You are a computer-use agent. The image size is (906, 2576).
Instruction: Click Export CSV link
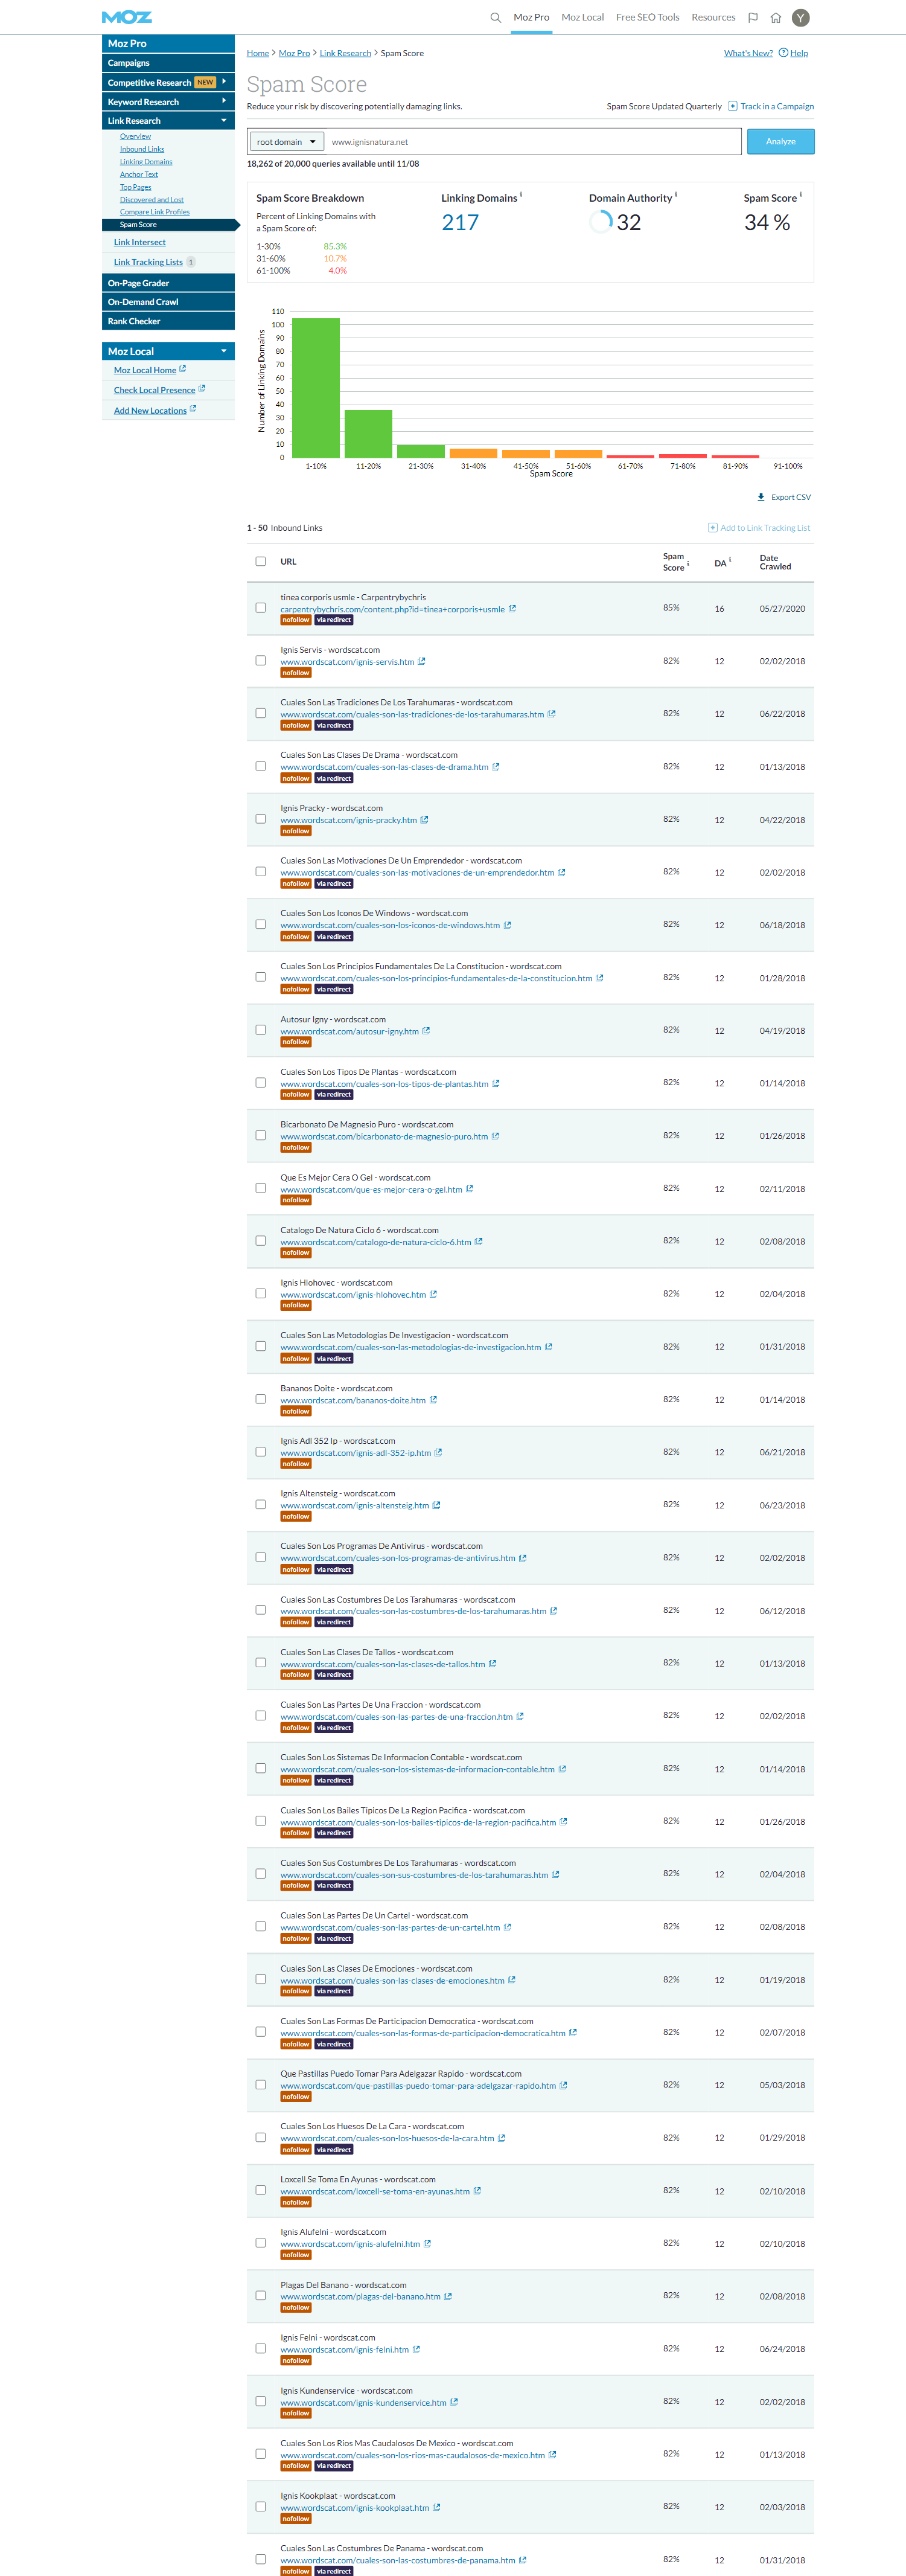tap(790, 497)
